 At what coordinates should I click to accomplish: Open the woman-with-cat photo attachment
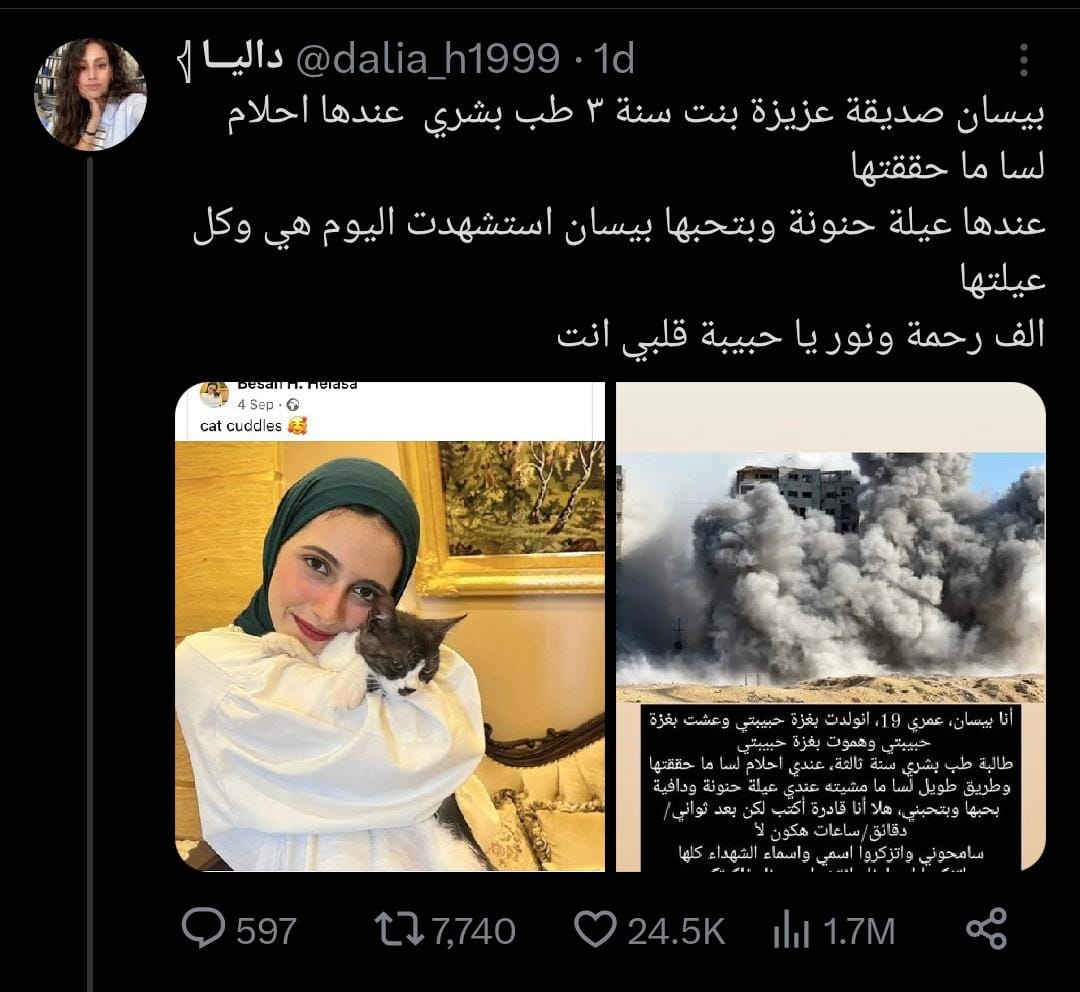click(390, 626)
